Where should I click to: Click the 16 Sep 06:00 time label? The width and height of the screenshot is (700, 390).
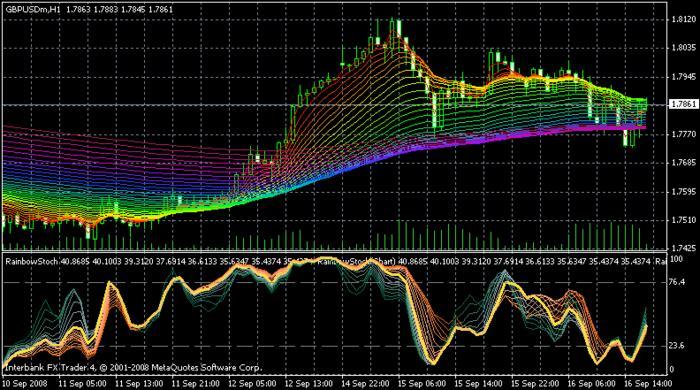[591, 383]
